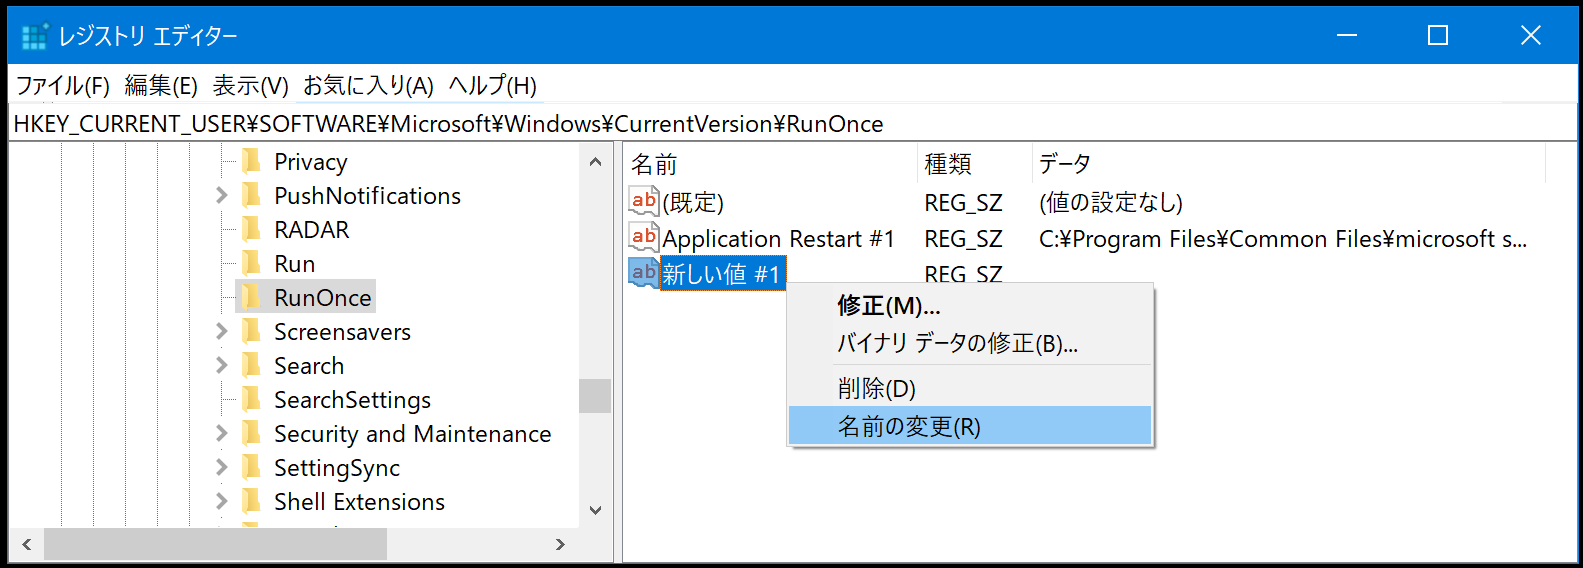Image resolution: width=1583 pixels, height=568 pixels.
Task: Select the PushNotifications key label
Action: [368, 195]
